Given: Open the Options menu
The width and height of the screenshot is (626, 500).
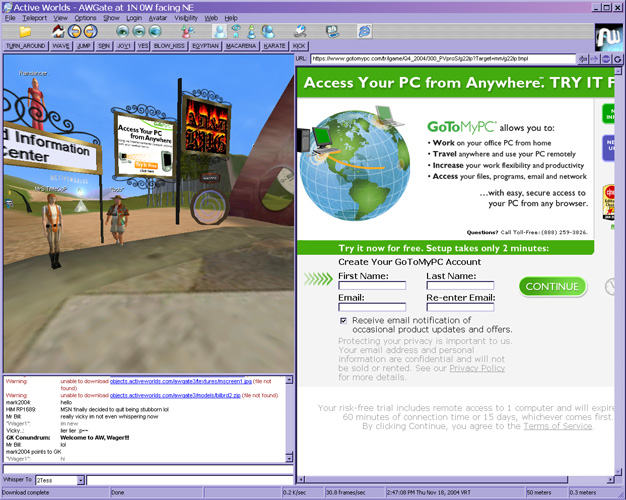Looking at the screenshot, I should pos(85,18).
